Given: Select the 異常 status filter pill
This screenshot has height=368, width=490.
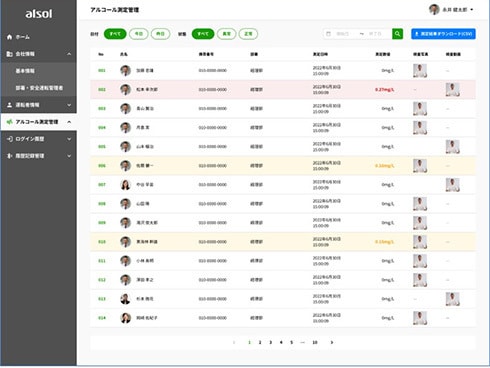Looking at the screenshot, I should 227,34.
